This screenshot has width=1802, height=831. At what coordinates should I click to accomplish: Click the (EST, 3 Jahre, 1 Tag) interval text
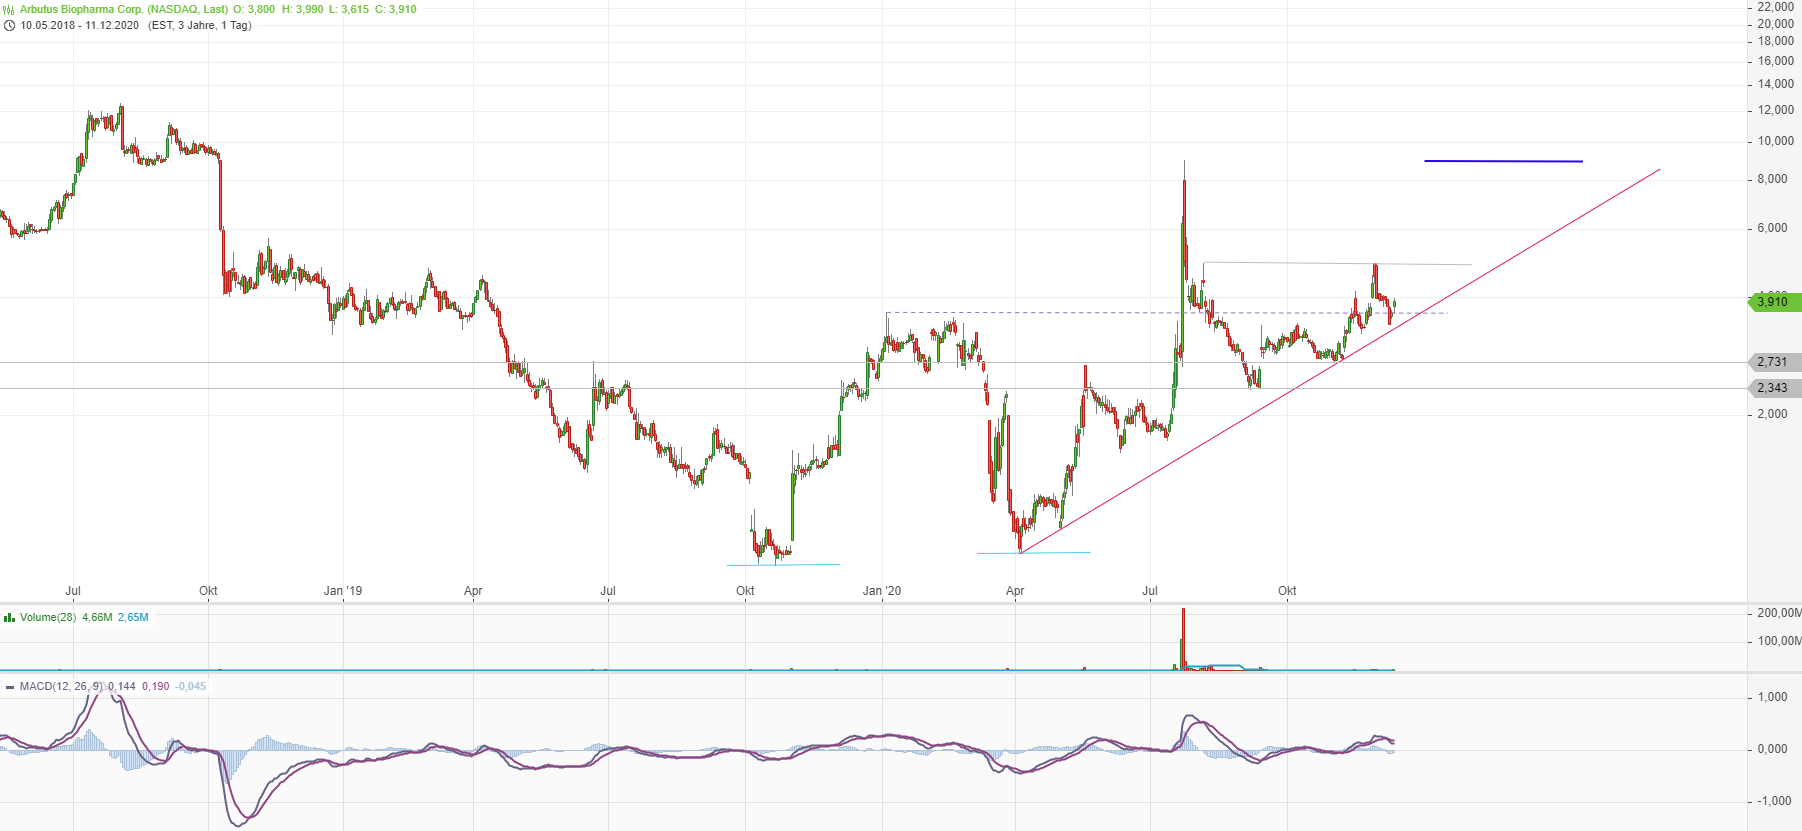coord(200,26)
